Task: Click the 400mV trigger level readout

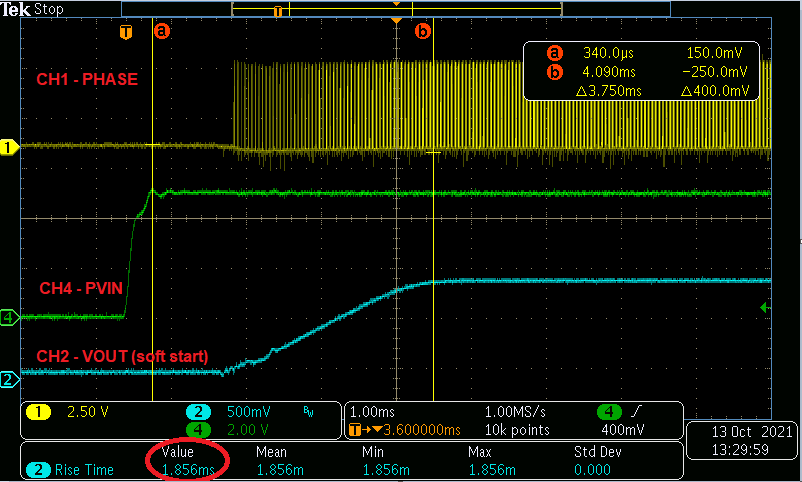Action: click(x=623, y=430)
